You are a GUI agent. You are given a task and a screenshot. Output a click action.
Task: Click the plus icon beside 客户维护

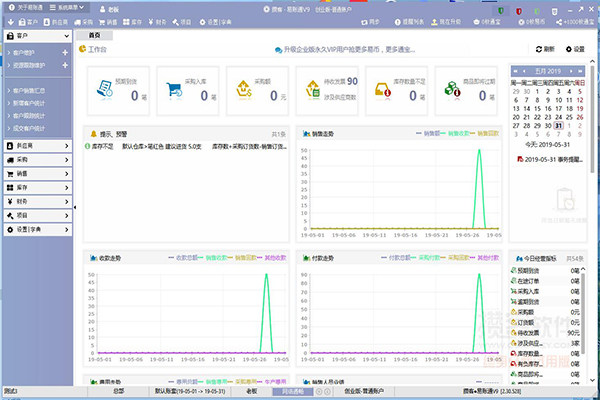(65, 52)
